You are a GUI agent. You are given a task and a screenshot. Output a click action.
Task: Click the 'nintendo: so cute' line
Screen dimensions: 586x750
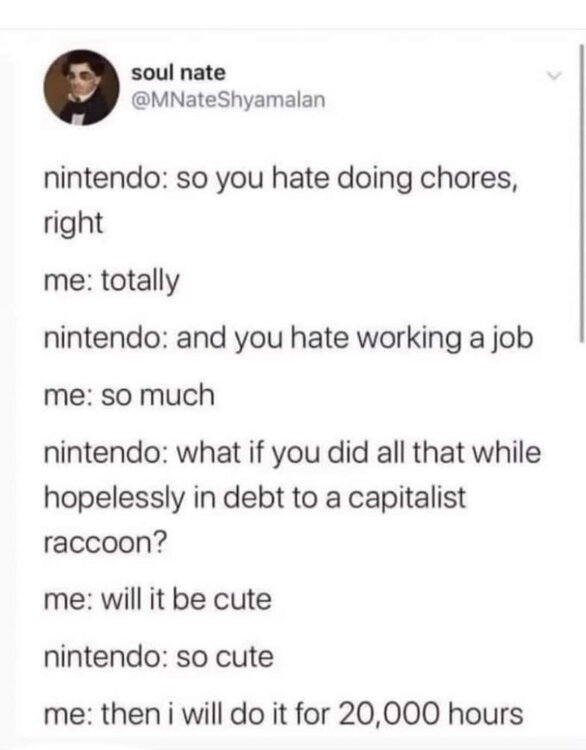pos(158,657)
